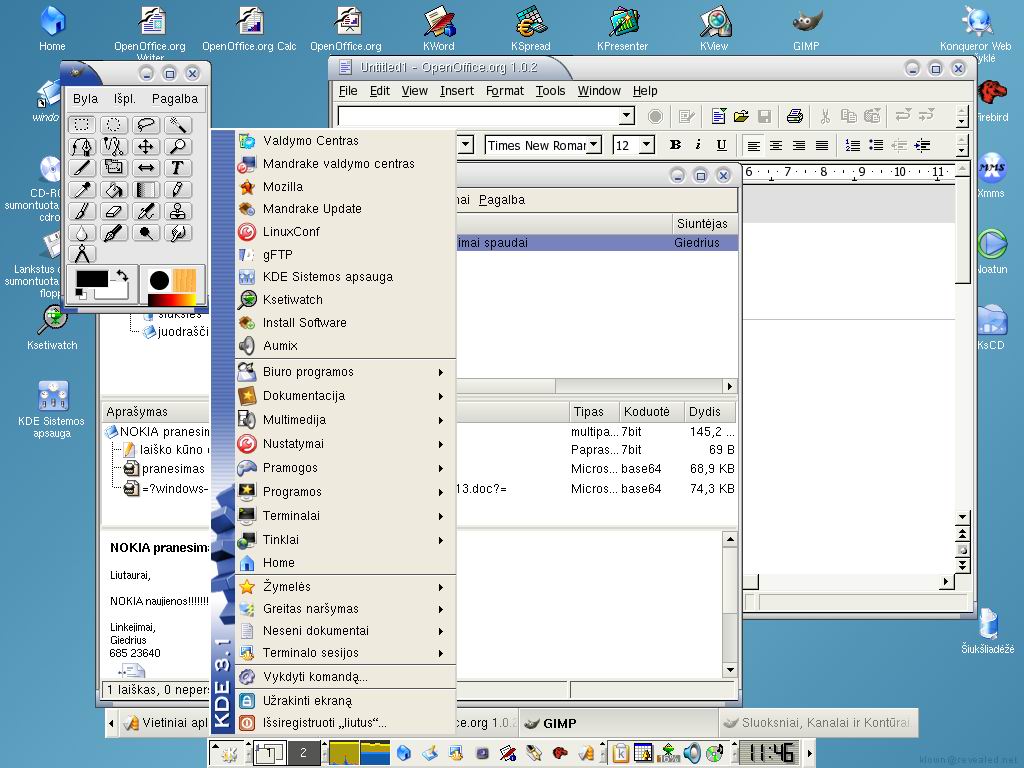The height and width of the screenshot is (768, 1024).
Task: Open the Times New Roman font dropdown
Action: tap(593, 145)
